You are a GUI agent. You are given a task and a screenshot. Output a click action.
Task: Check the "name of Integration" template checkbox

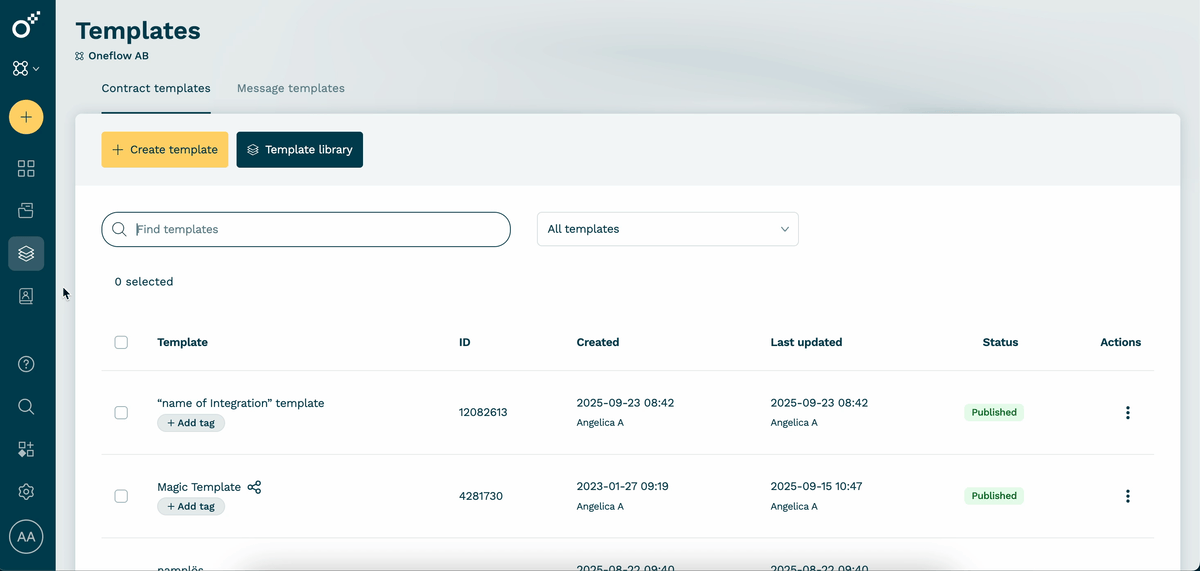click(121, 412)
